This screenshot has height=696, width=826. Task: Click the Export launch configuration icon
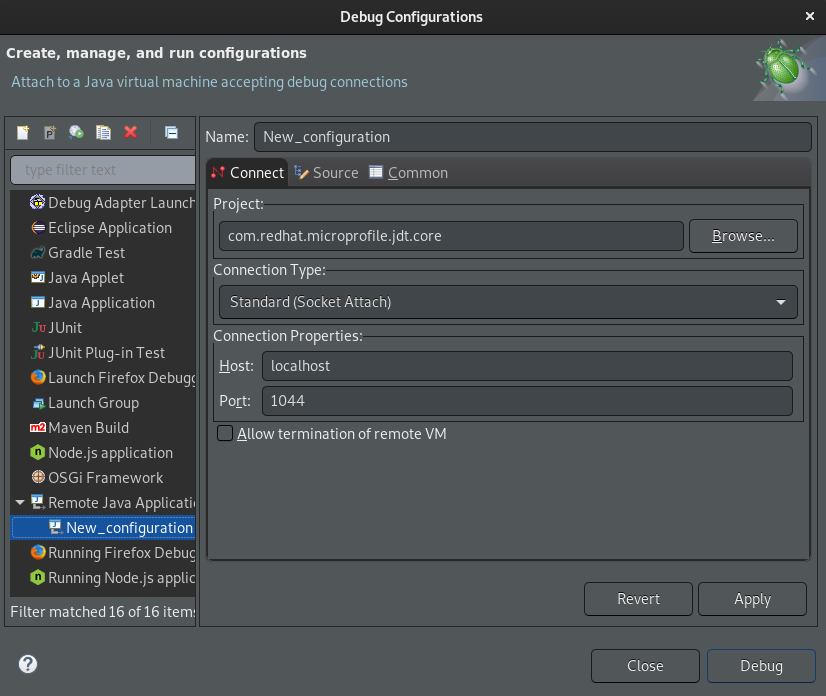76,132
